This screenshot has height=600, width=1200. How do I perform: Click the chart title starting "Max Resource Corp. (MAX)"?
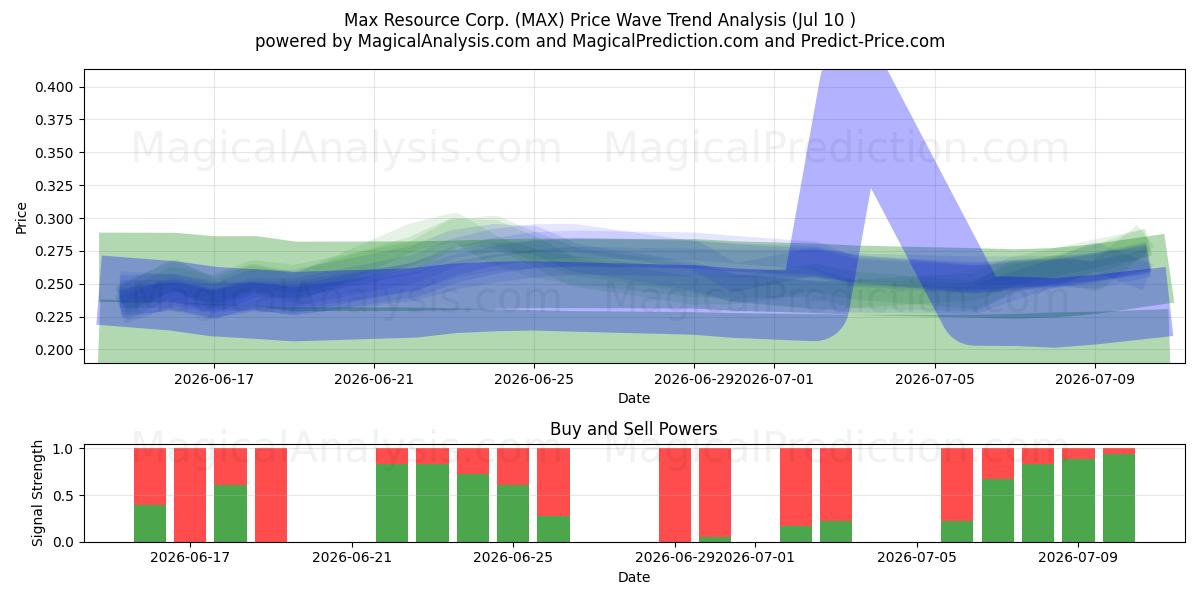[600, 20]
